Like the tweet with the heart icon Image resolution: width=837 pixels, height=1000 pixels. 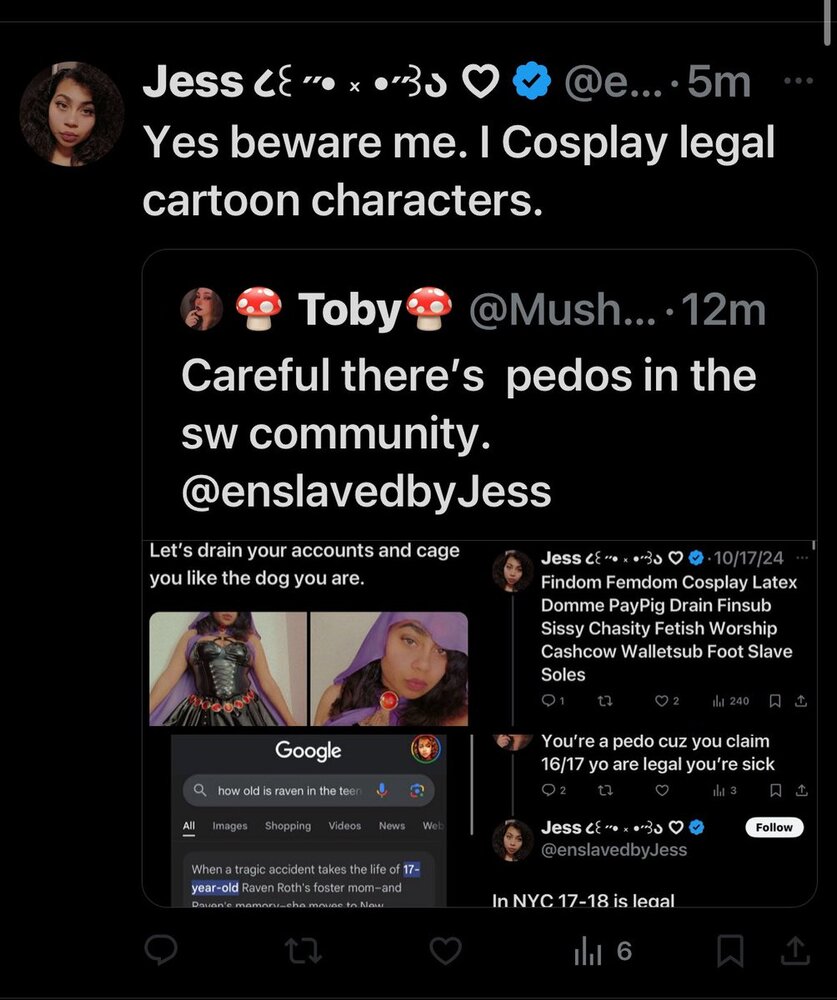tap(447, 950)
